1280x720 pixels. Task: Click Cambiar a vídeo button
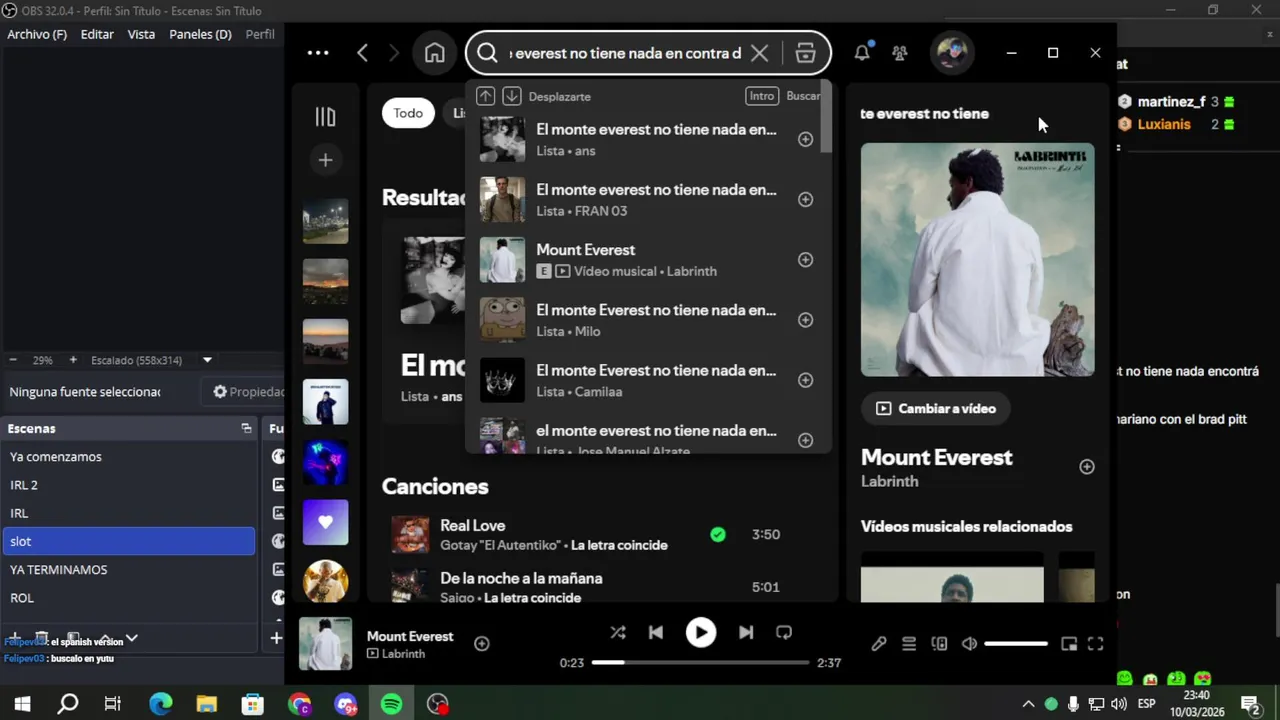pos(936,408)
